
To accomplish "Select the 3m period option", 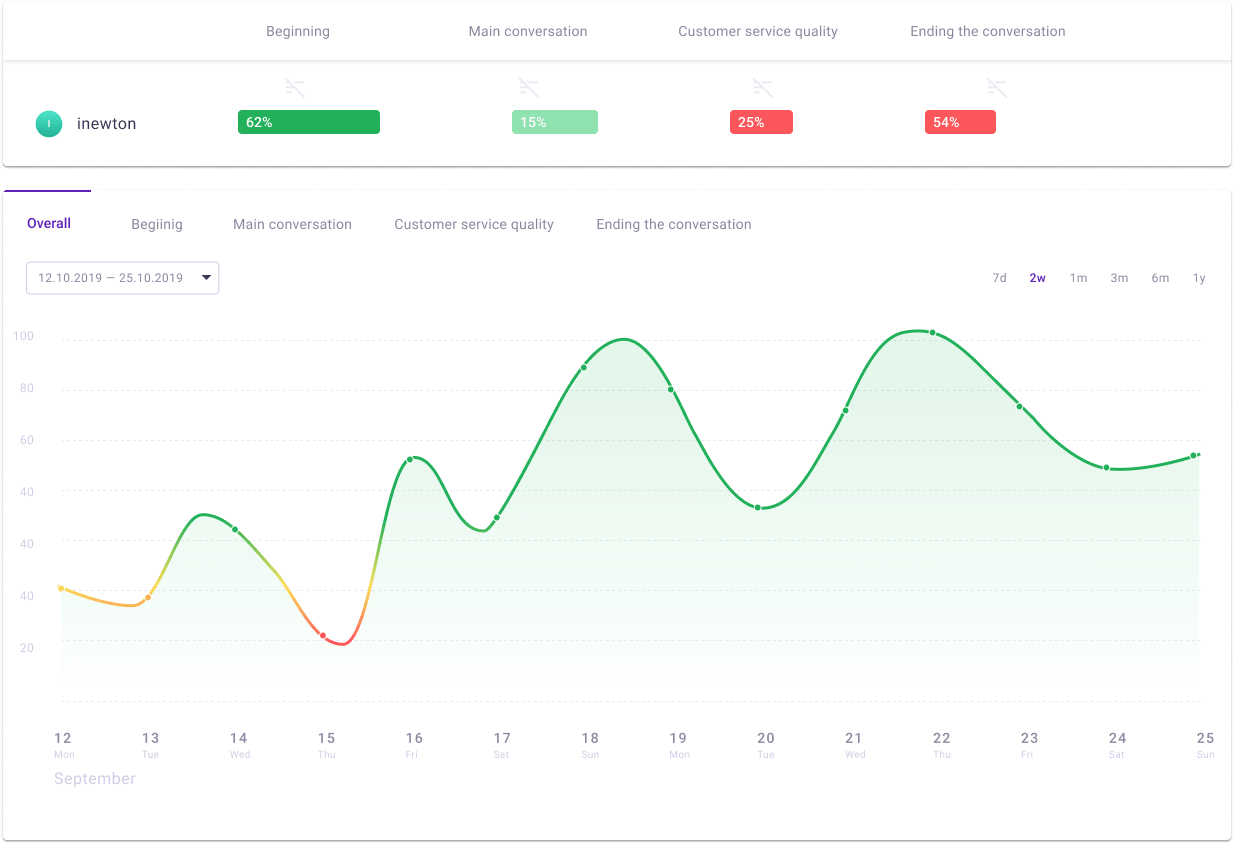I will click(1119, 278).
